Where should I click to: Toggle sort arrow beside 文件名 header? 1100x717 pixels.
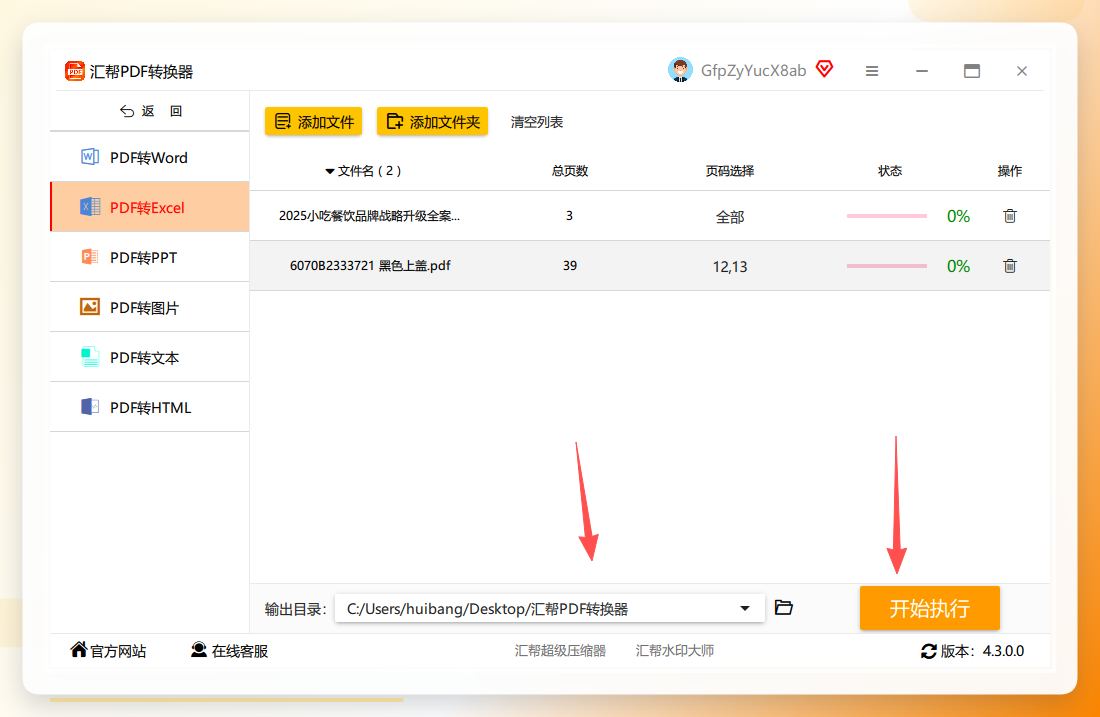(x=330, y=171)
